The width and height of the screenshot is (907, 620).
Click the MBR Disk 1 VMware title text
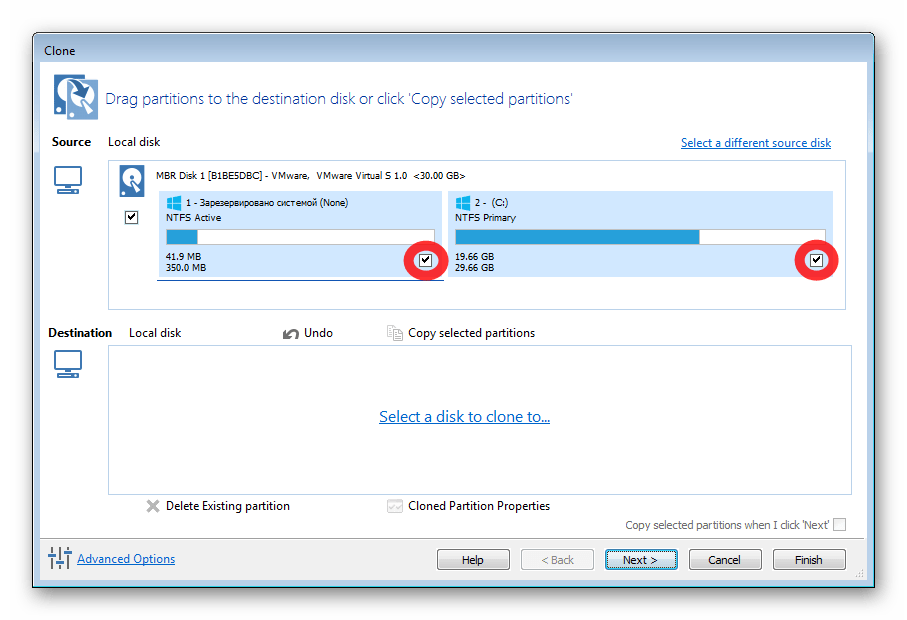[311, 176]
